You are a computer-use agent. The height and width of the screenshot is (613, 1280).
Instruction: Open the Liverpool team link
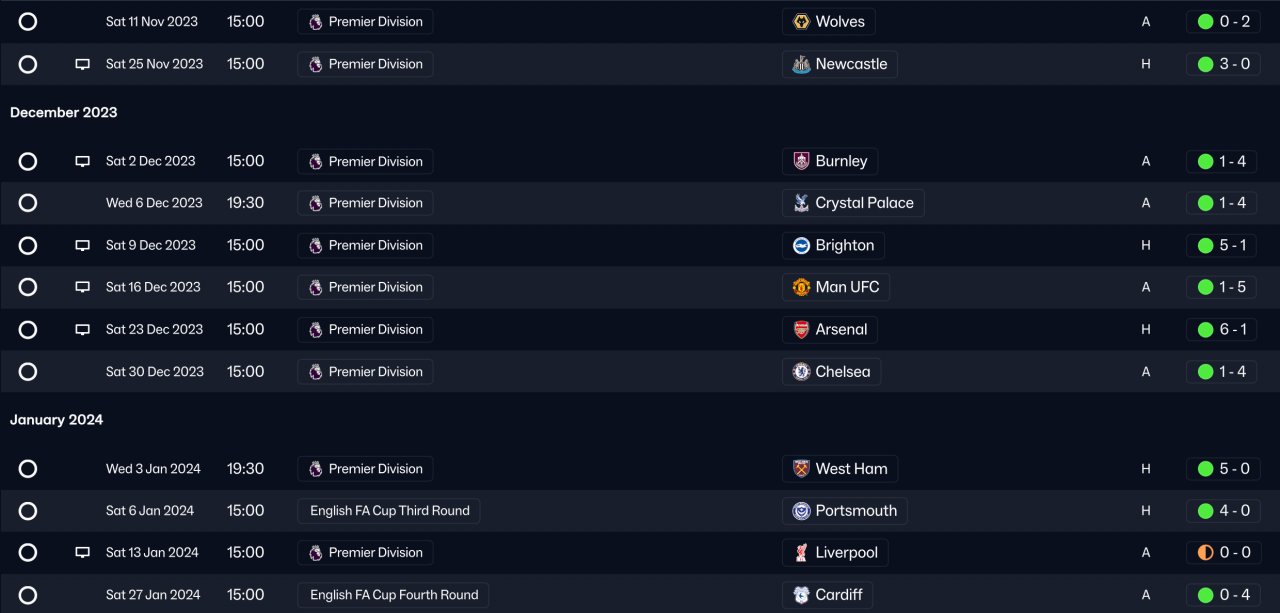click(x=846, y=553)
